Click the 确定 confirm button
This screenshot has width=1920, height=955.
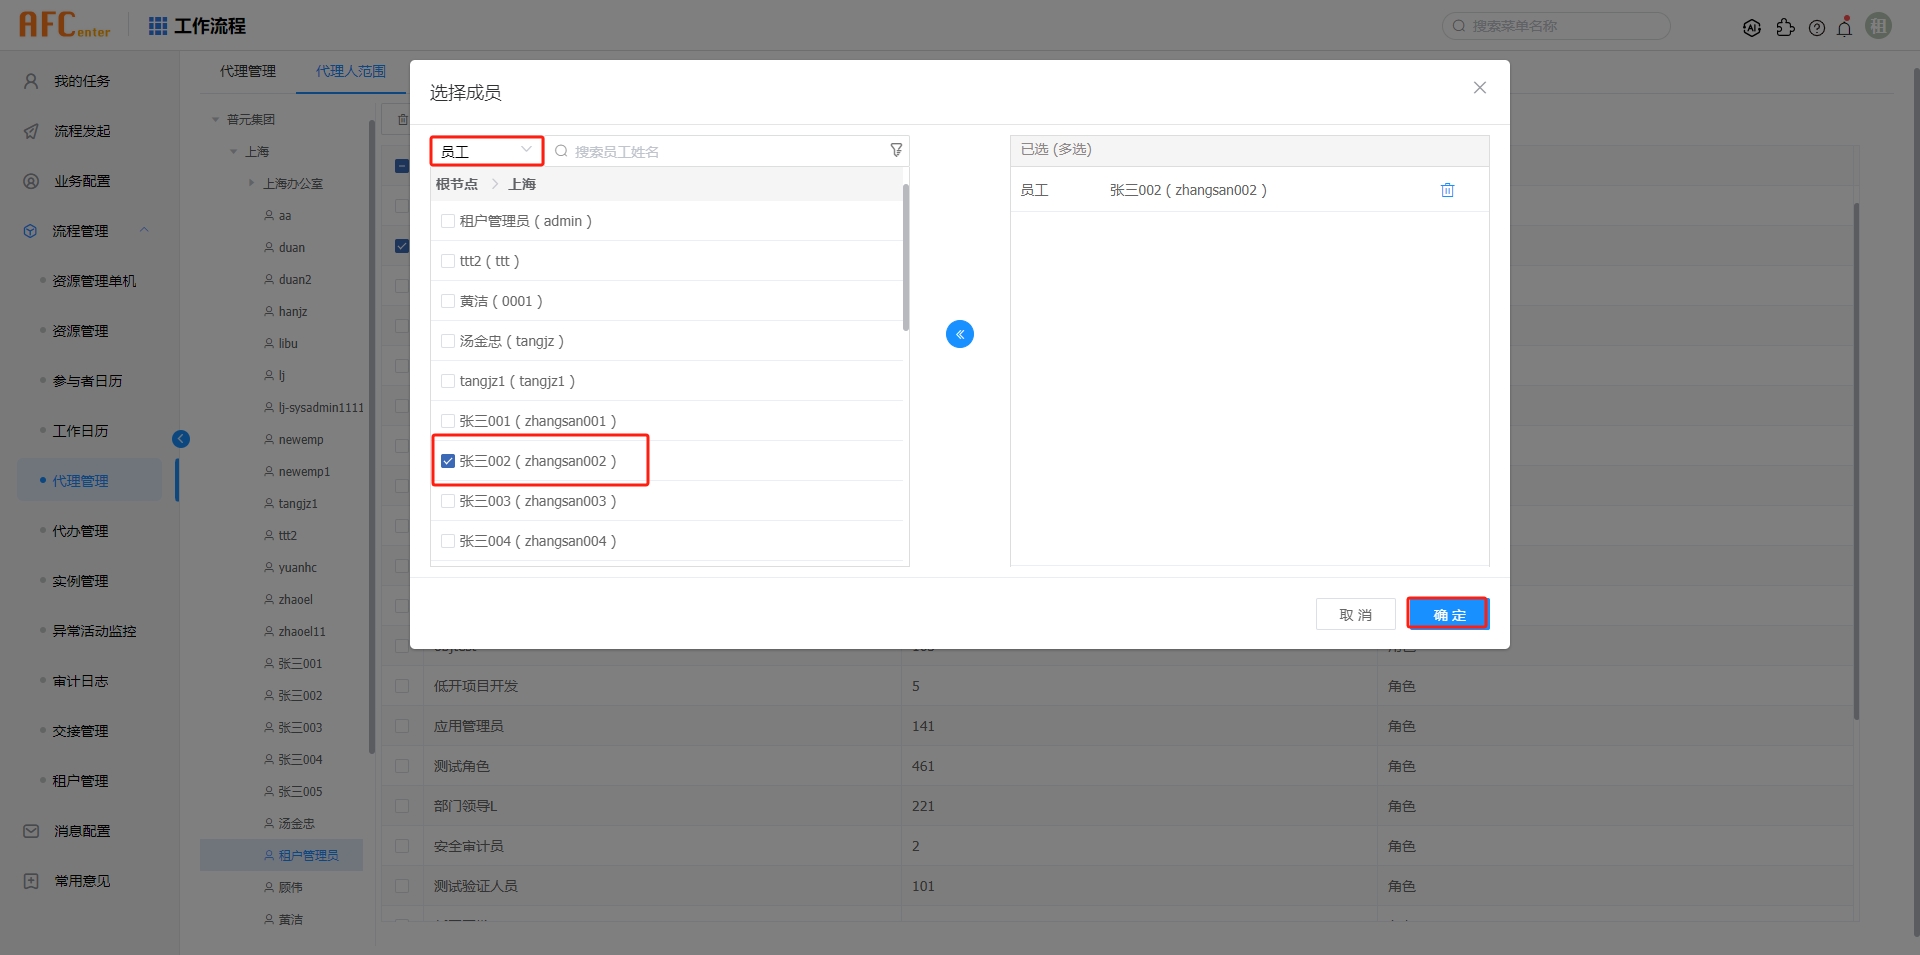(x=1447, y=613)
